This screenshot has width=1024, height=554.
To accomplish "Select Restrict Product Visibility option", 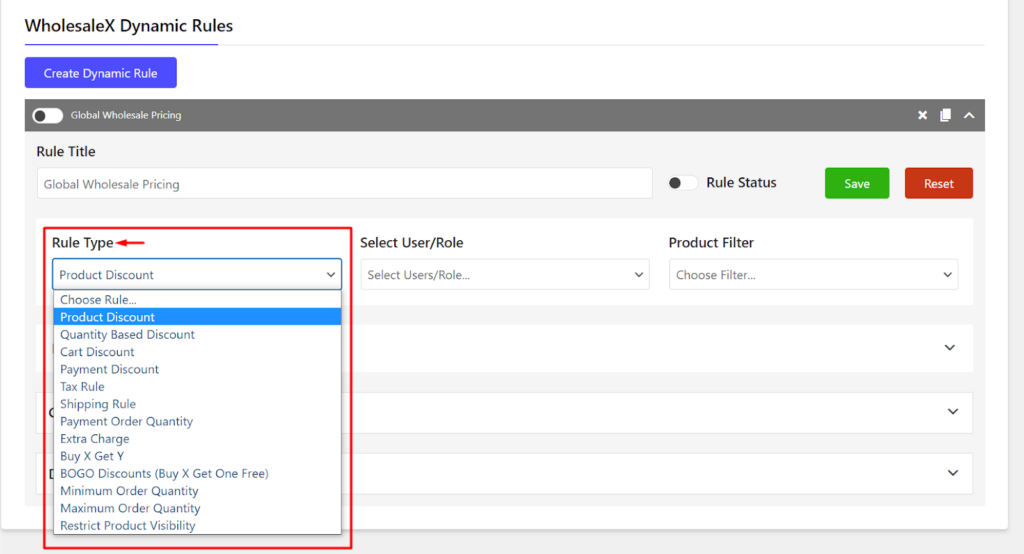I will [x=128, y=526].
